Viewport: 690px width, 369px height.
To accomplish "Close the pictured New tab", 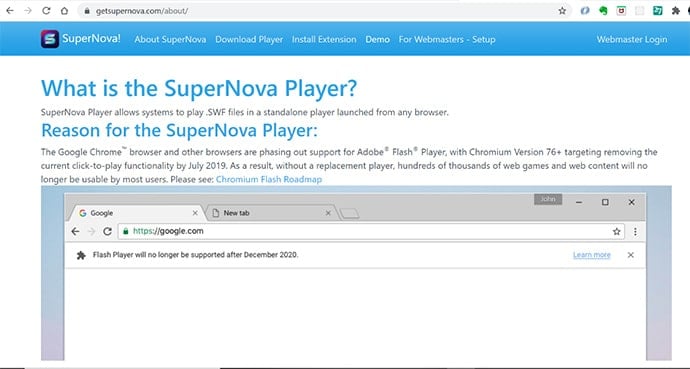I will pos(328,213).
